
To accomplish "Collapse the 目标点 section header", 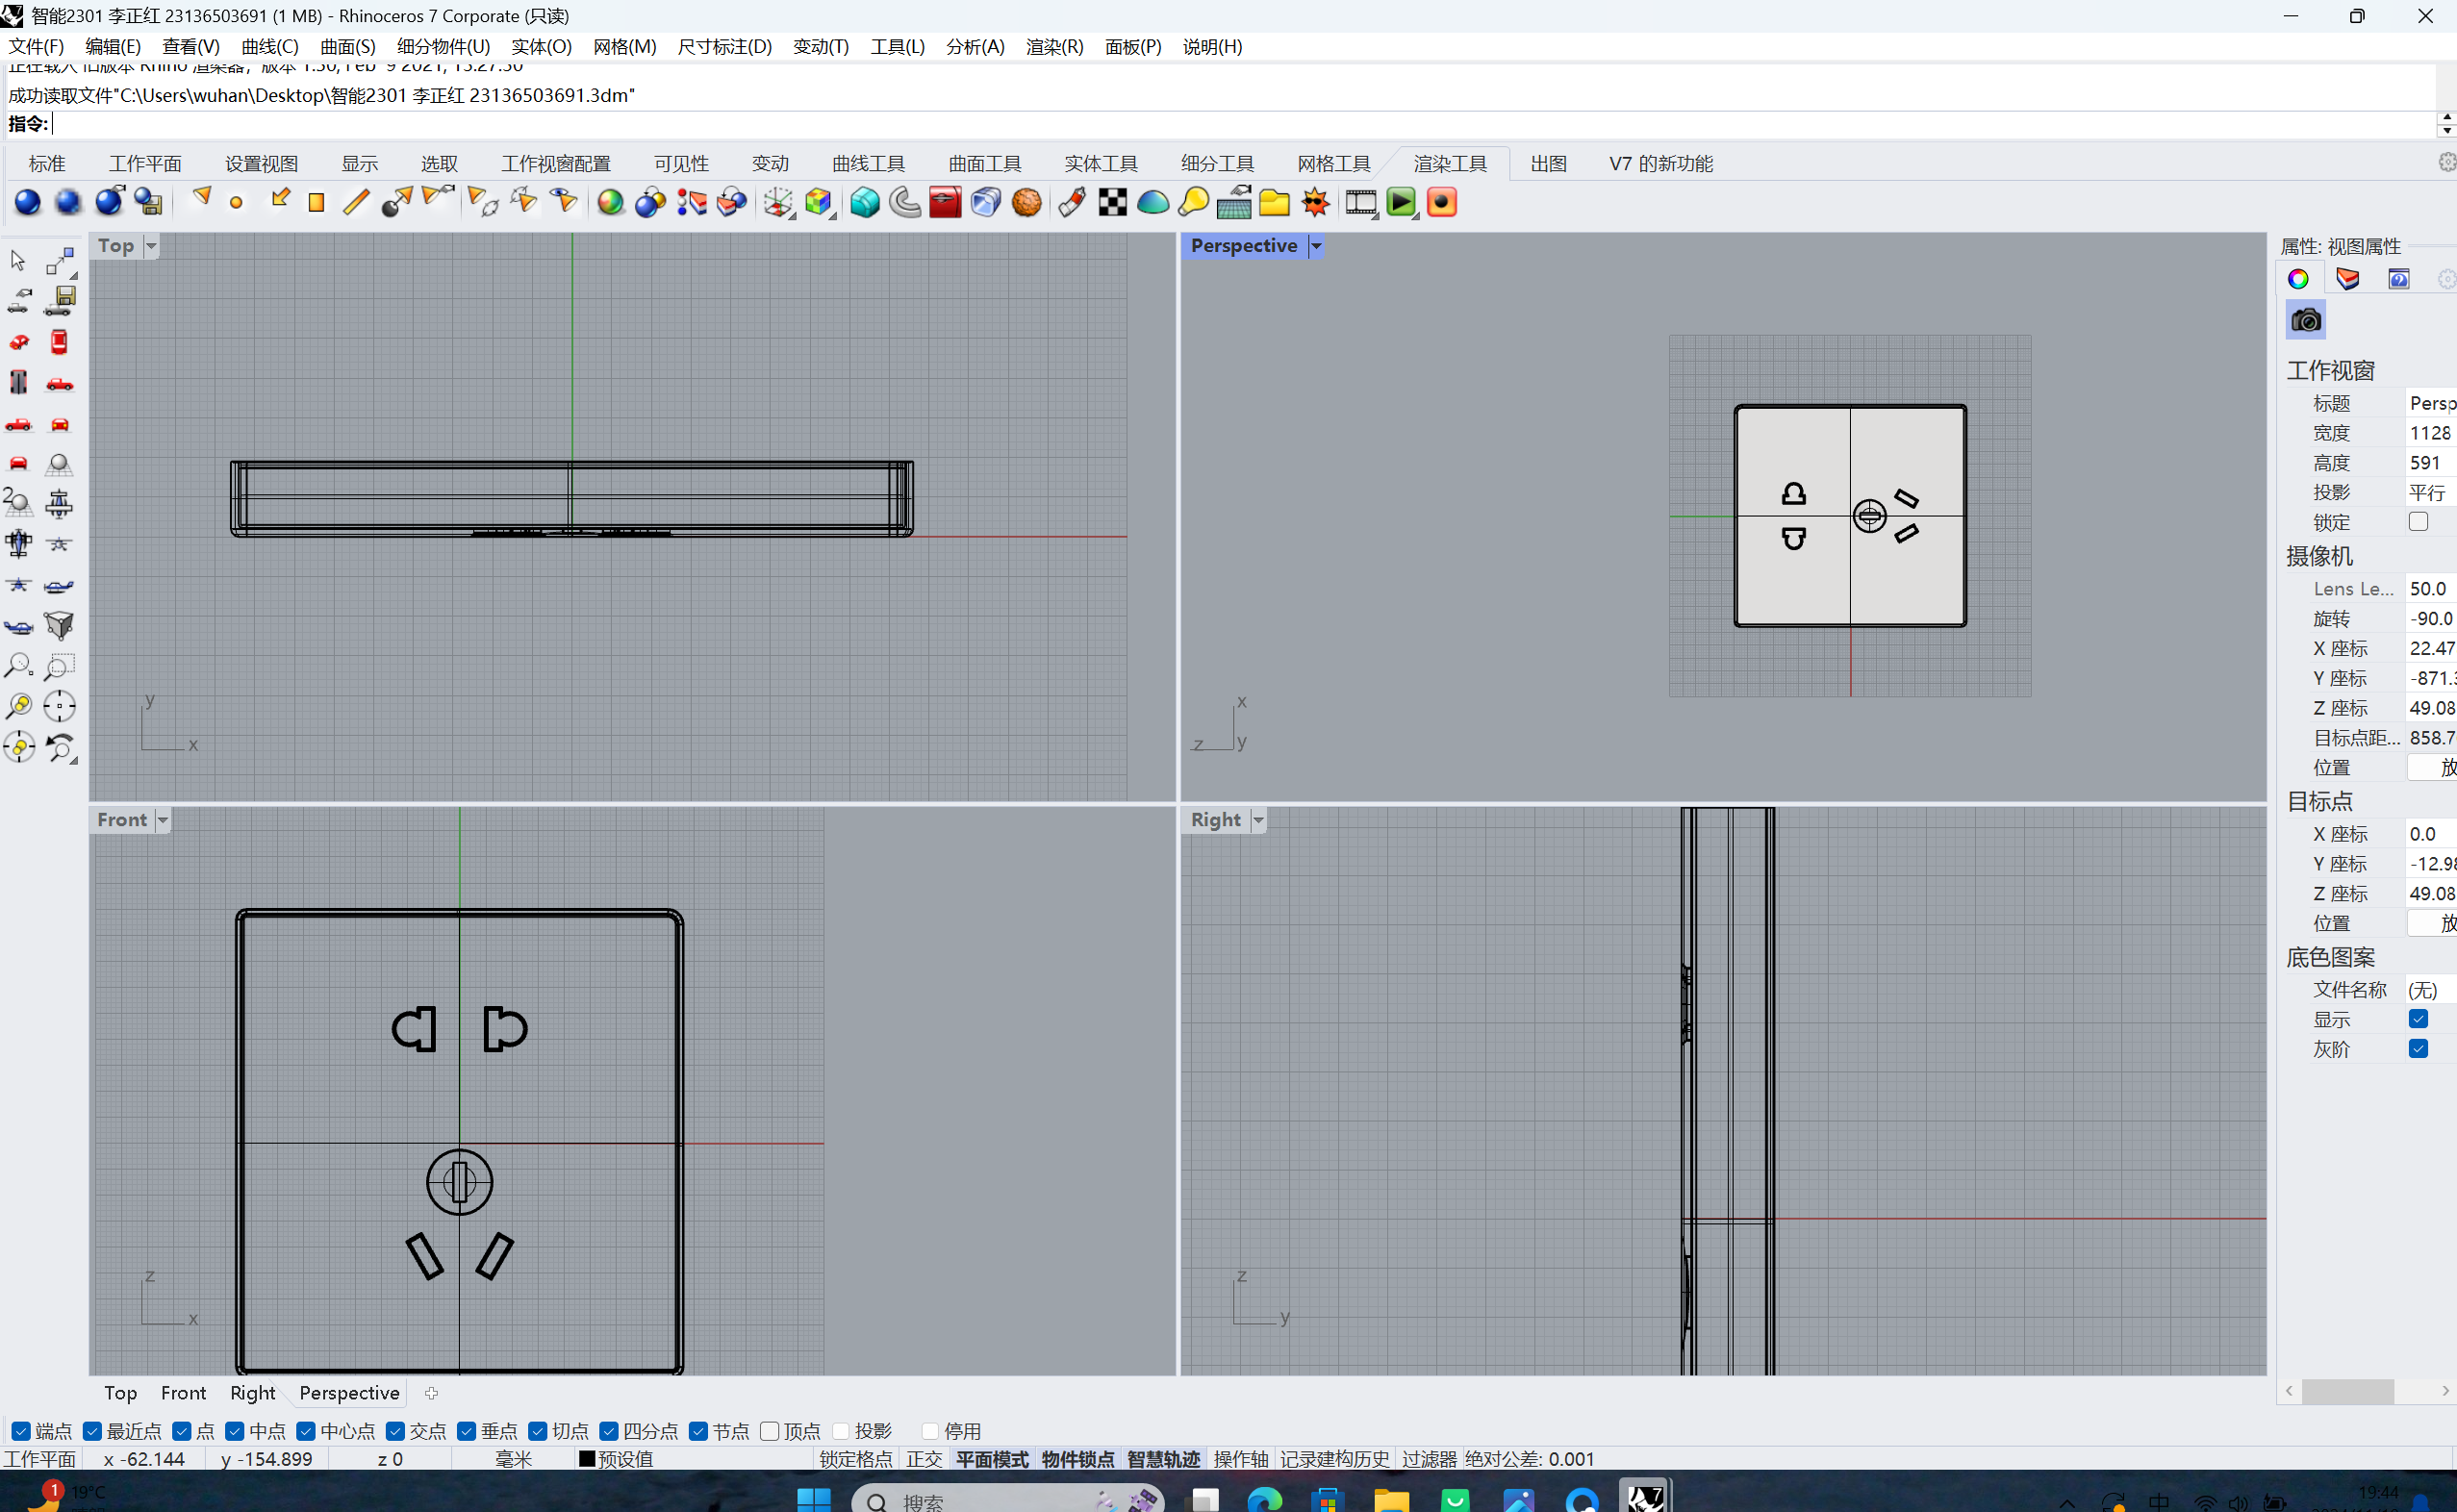I will coord(2319,801).
